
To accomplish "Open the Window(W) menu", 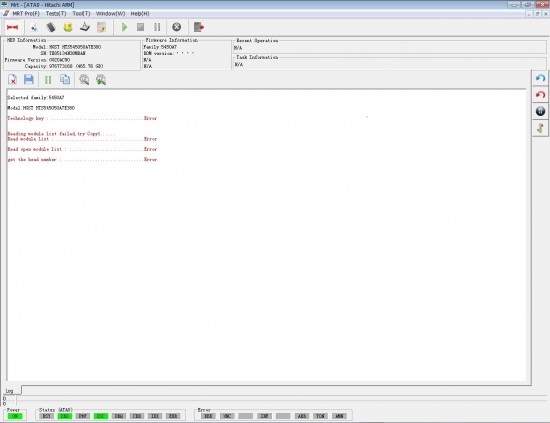I will pos(110,13).
